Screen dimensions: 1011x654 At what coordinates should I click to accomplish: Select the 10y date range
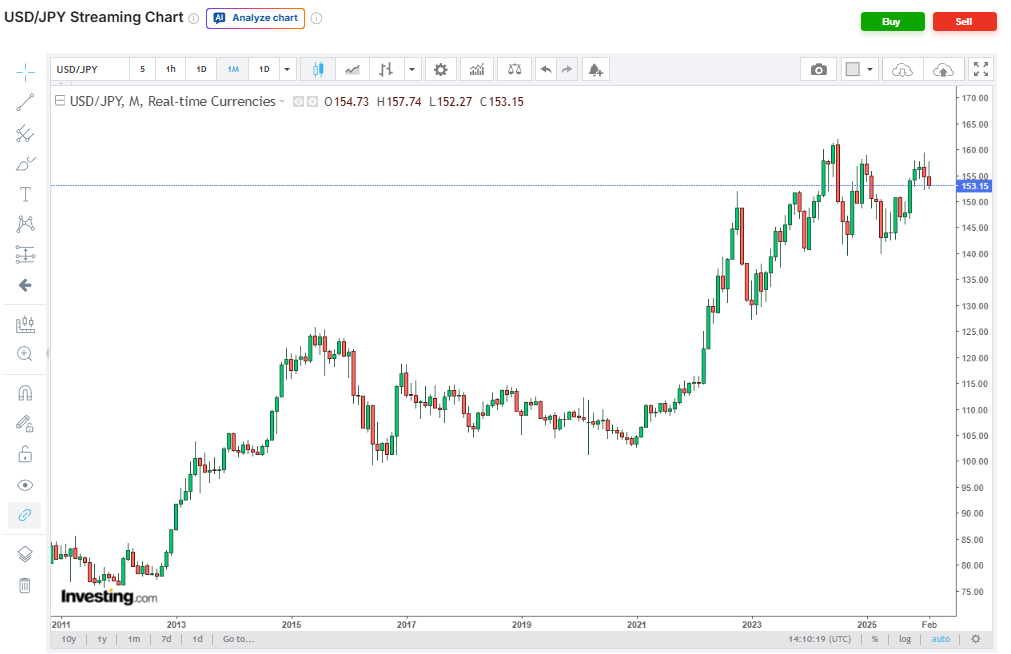coord(69,639)
